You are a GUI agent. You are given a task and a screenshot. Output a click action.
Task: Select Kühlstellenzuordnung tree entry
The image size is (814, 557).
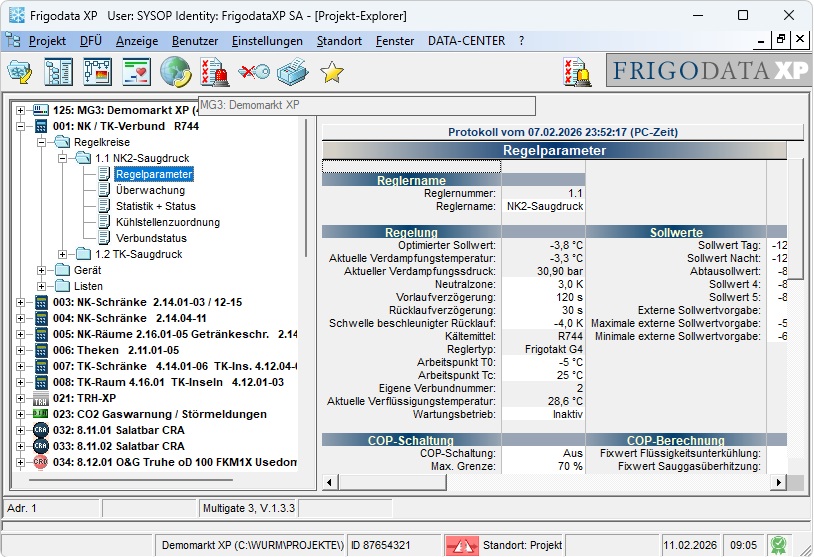pos(168,222)
